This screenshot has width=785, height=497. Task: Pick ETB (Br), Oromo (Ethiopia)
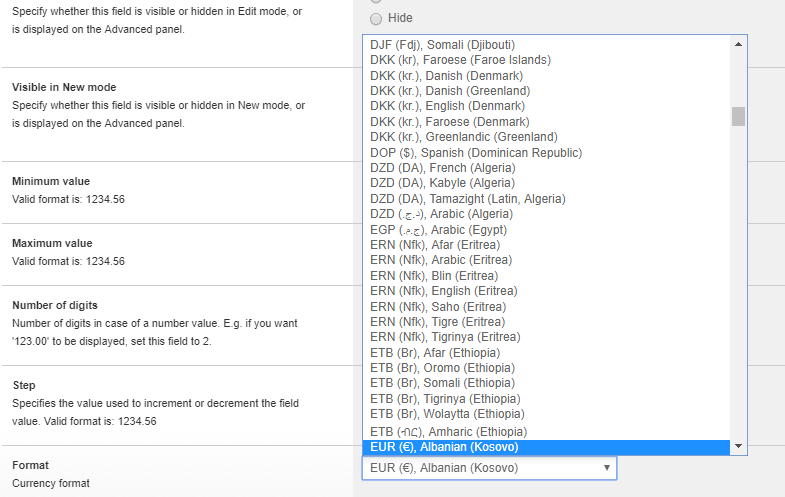pos(546,368)
